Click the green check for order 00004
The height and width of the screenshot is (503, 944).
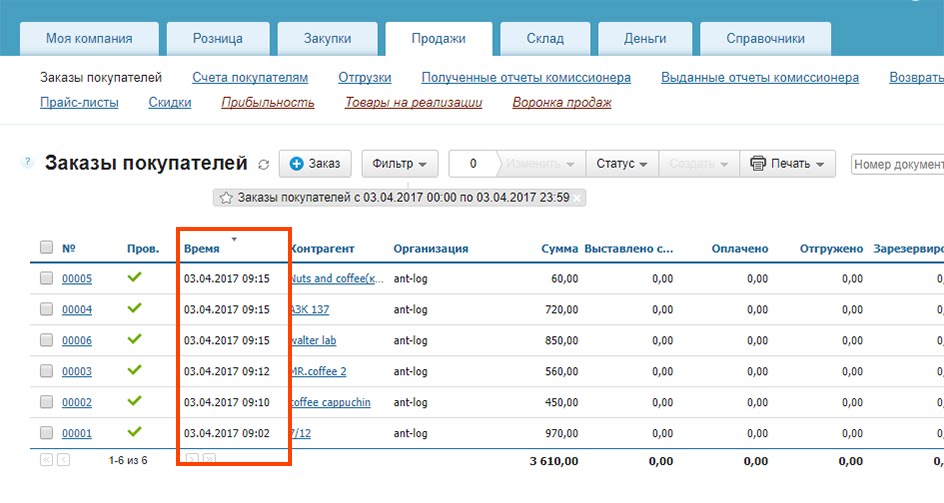click(x=134, y=308)
